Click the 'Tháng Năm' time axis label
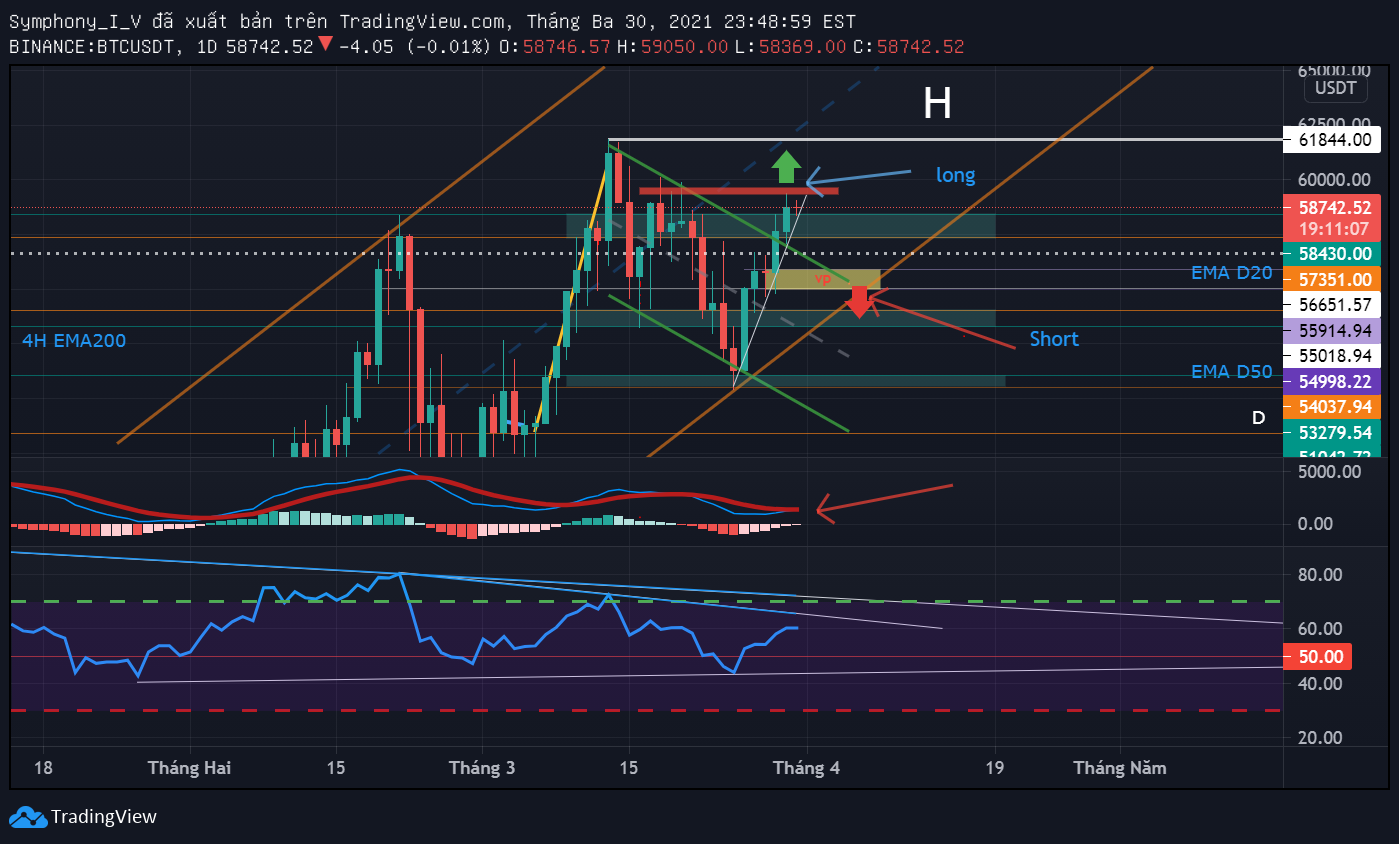The height and width of the screenshot is (844, 1399). (x=1119, y=768)
